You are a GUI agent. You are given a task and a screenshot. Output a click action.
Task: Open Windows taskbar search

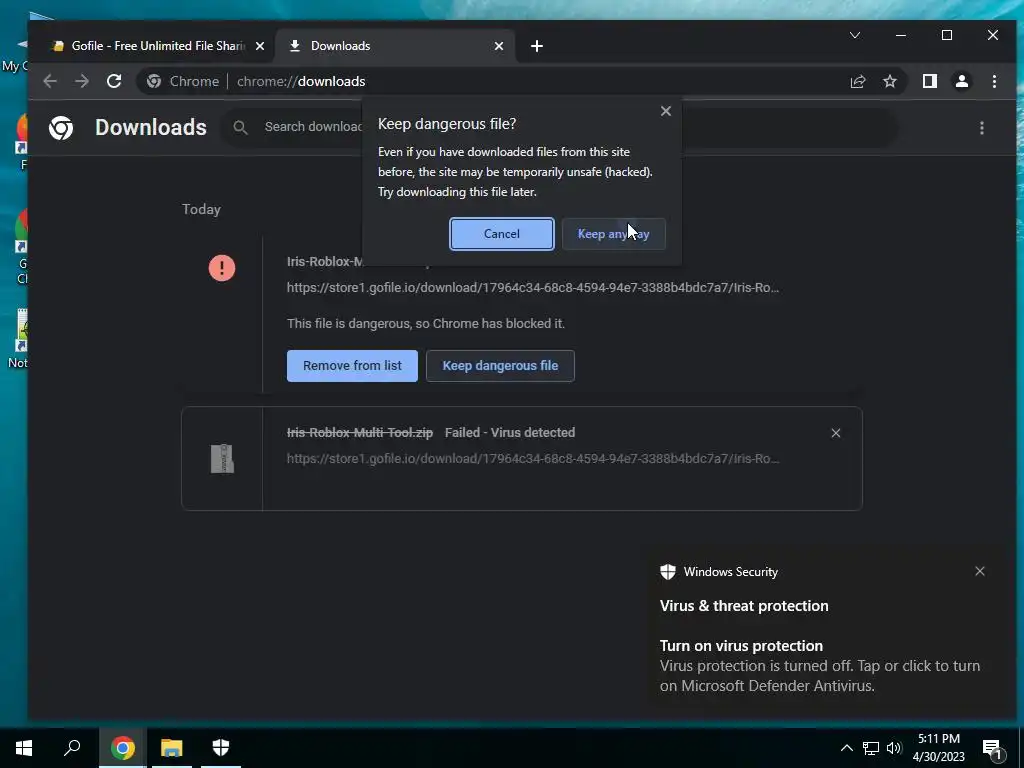click(x=72, y=748)
